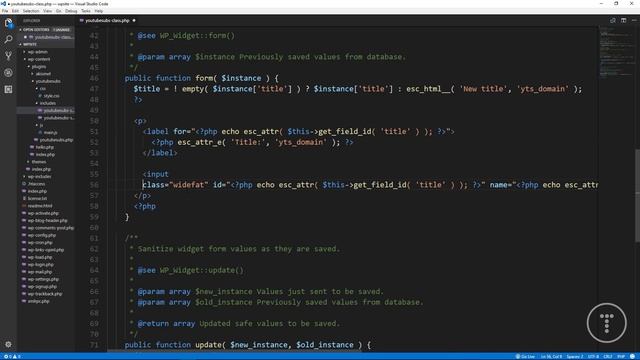The image size is (640, 360).
Task: Open the Debug menu
Action: pos(71,11)
